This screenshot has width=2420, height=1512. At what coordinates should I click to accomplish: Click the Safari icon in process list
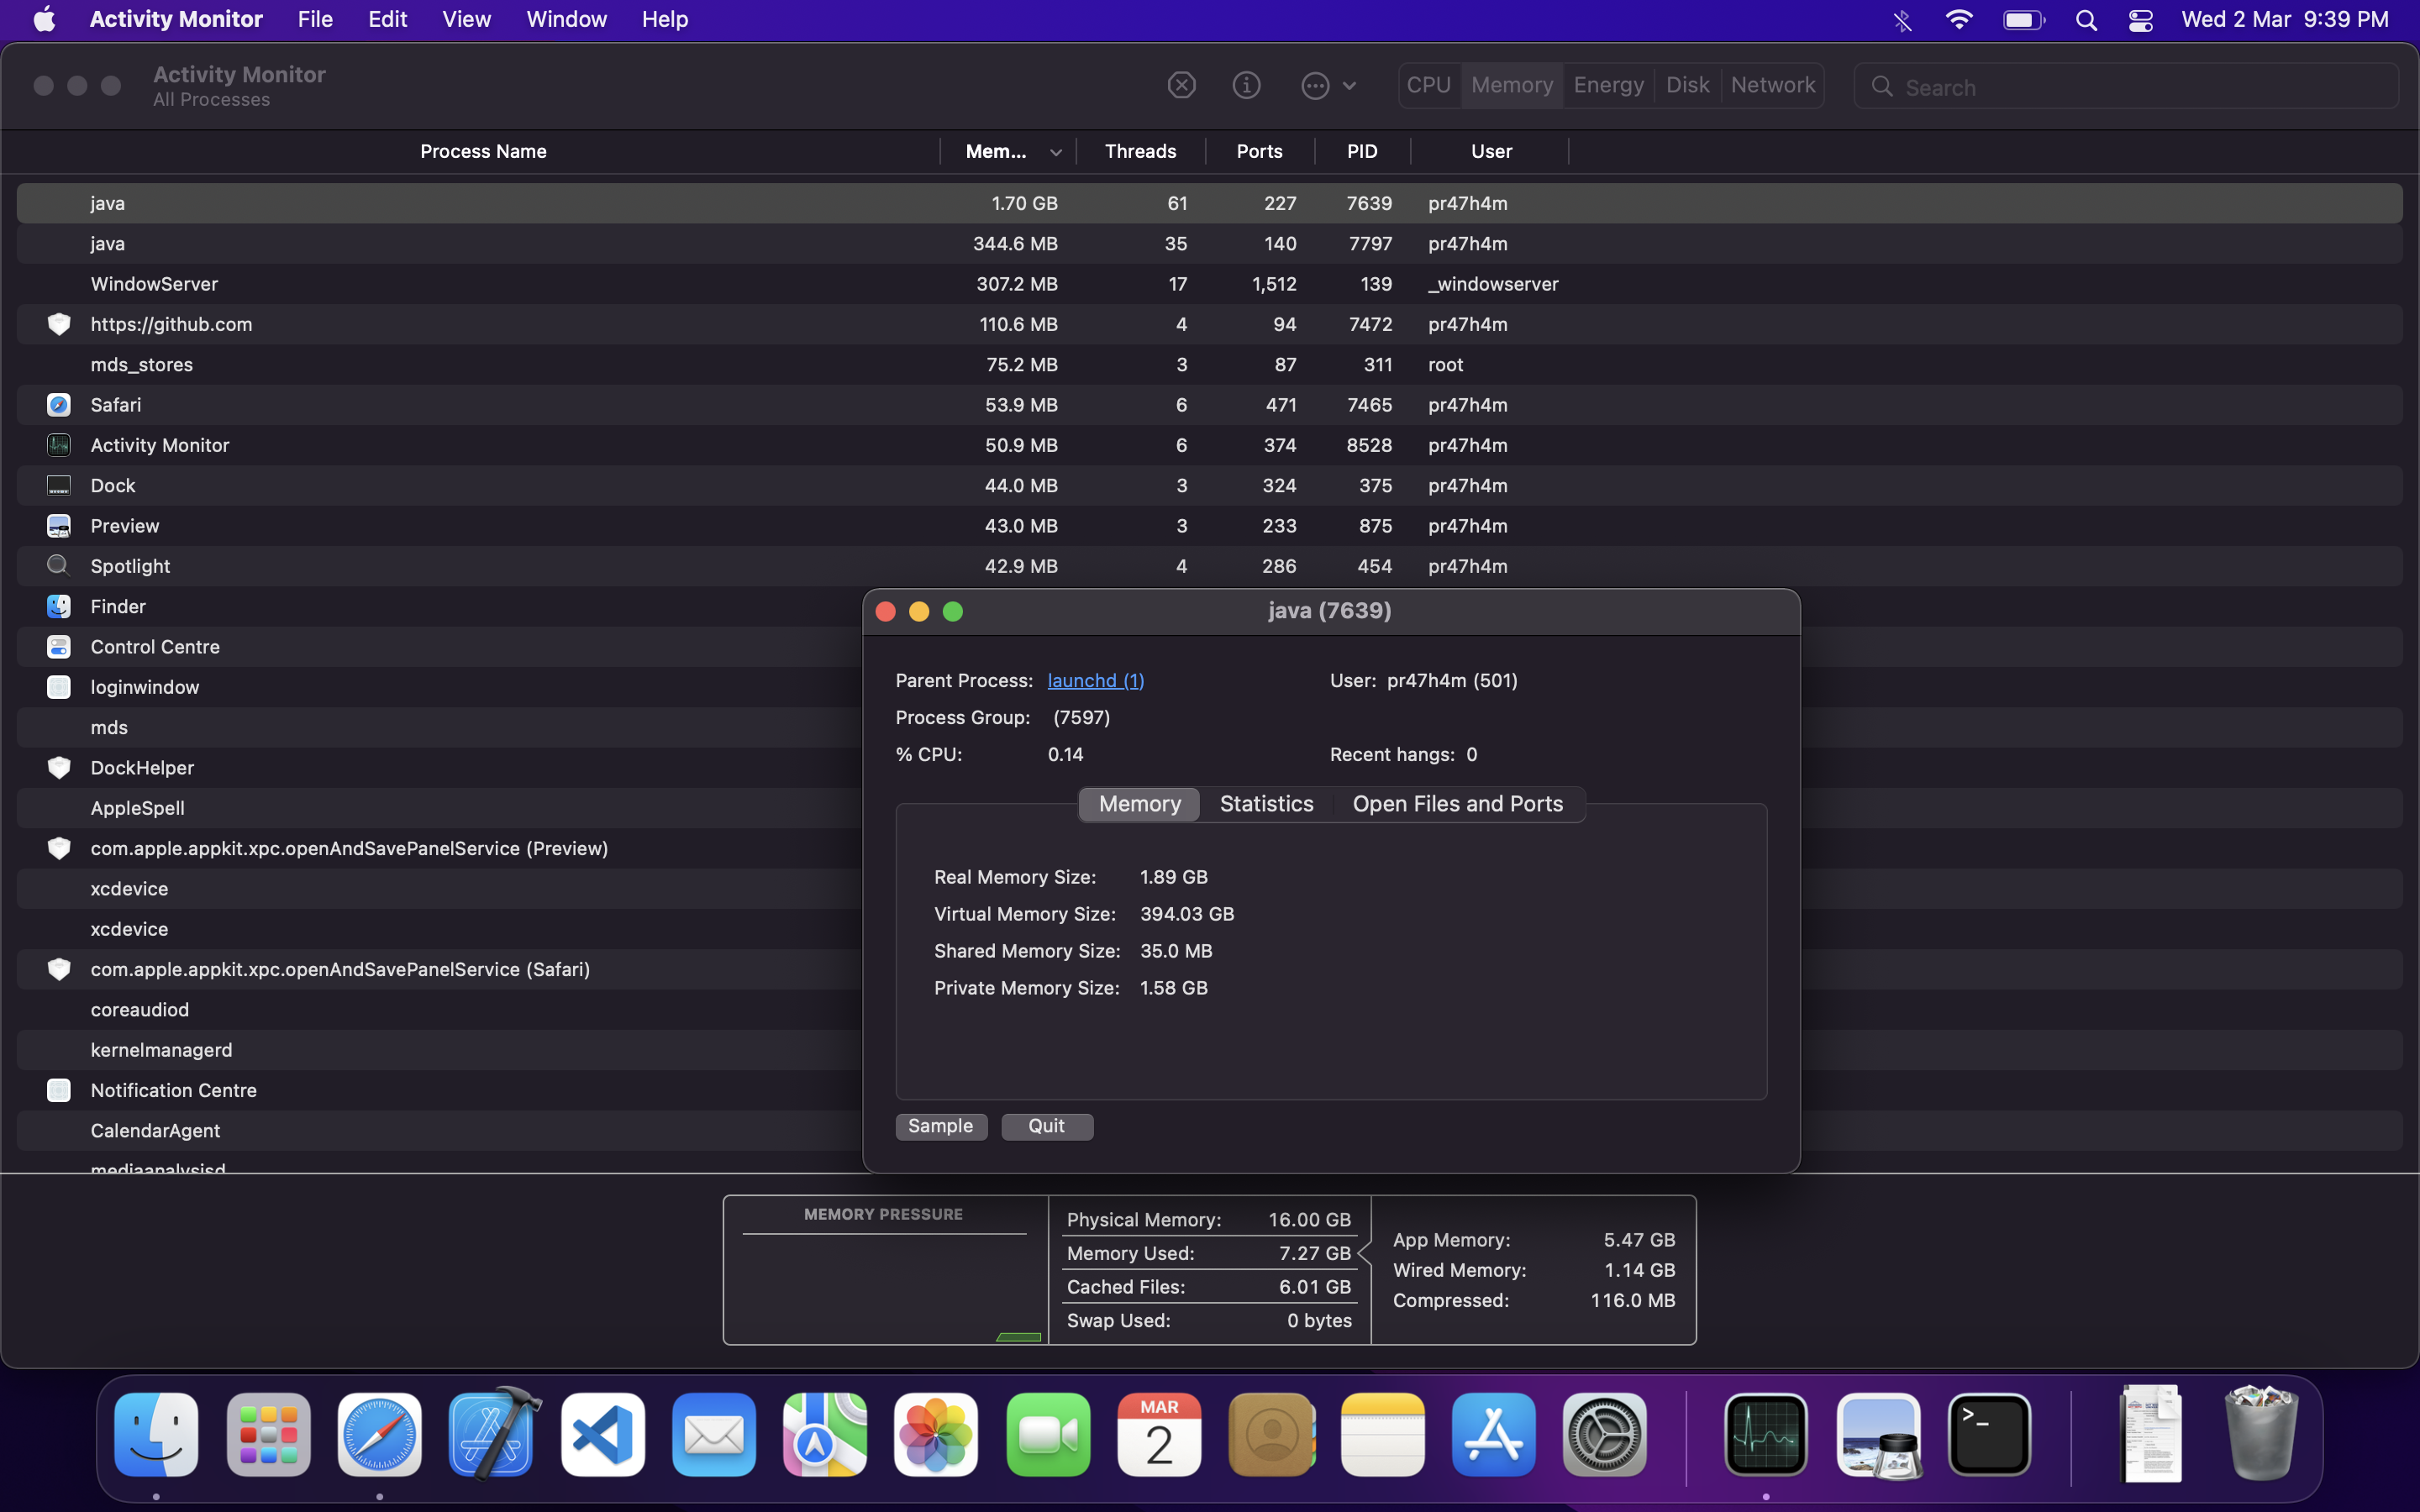pyautogui.click(x=59, y=405)
